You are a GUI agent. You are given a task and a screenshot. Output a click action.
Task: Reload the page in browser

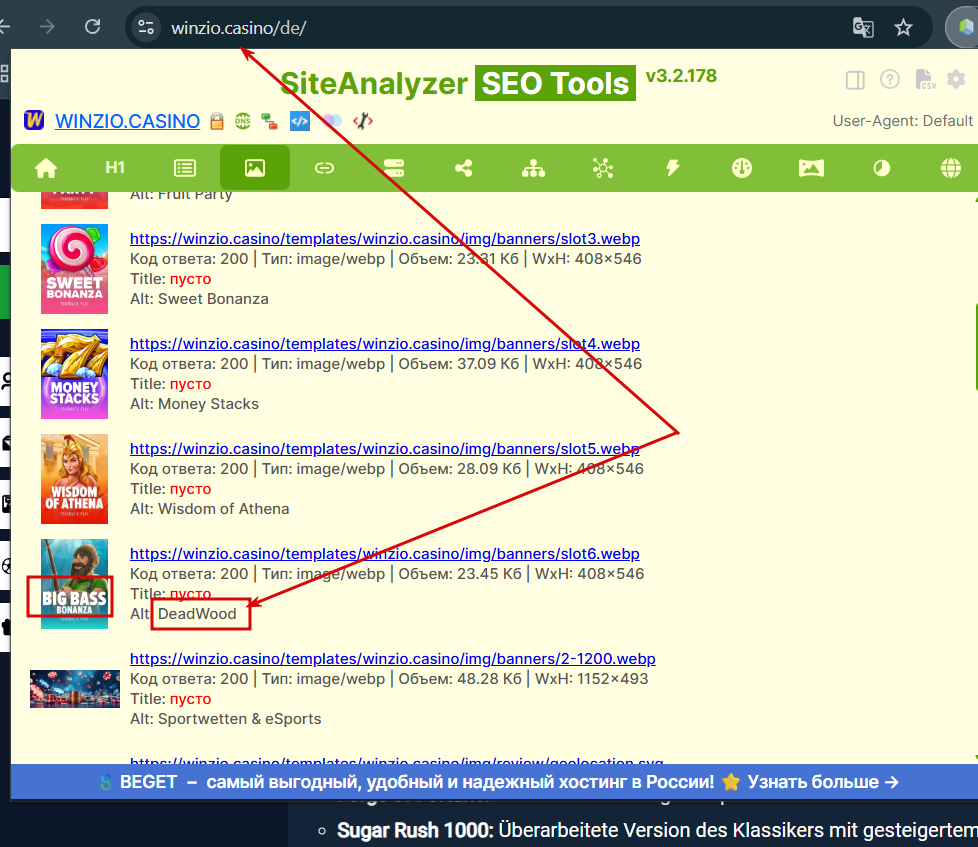pos(92,27)
